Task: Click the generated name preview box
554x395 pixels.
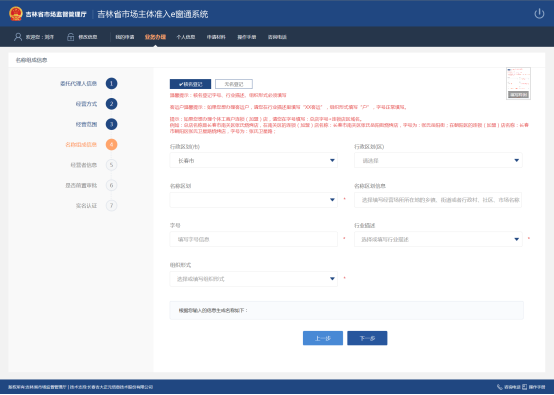Action: (x=347, y=310)
